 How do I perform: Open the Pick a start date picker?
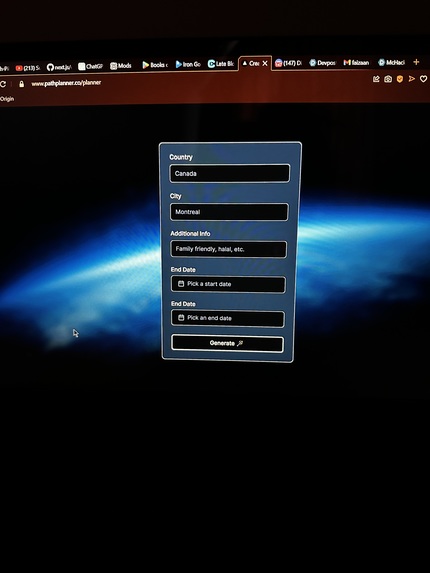pos(228,284)
